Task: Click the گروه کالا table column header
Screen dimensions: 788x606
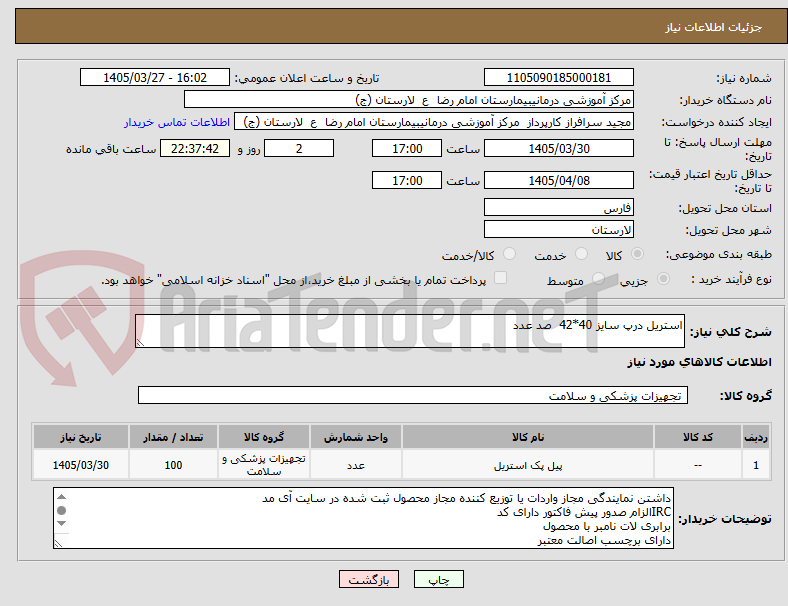Action: click(264, 437)
